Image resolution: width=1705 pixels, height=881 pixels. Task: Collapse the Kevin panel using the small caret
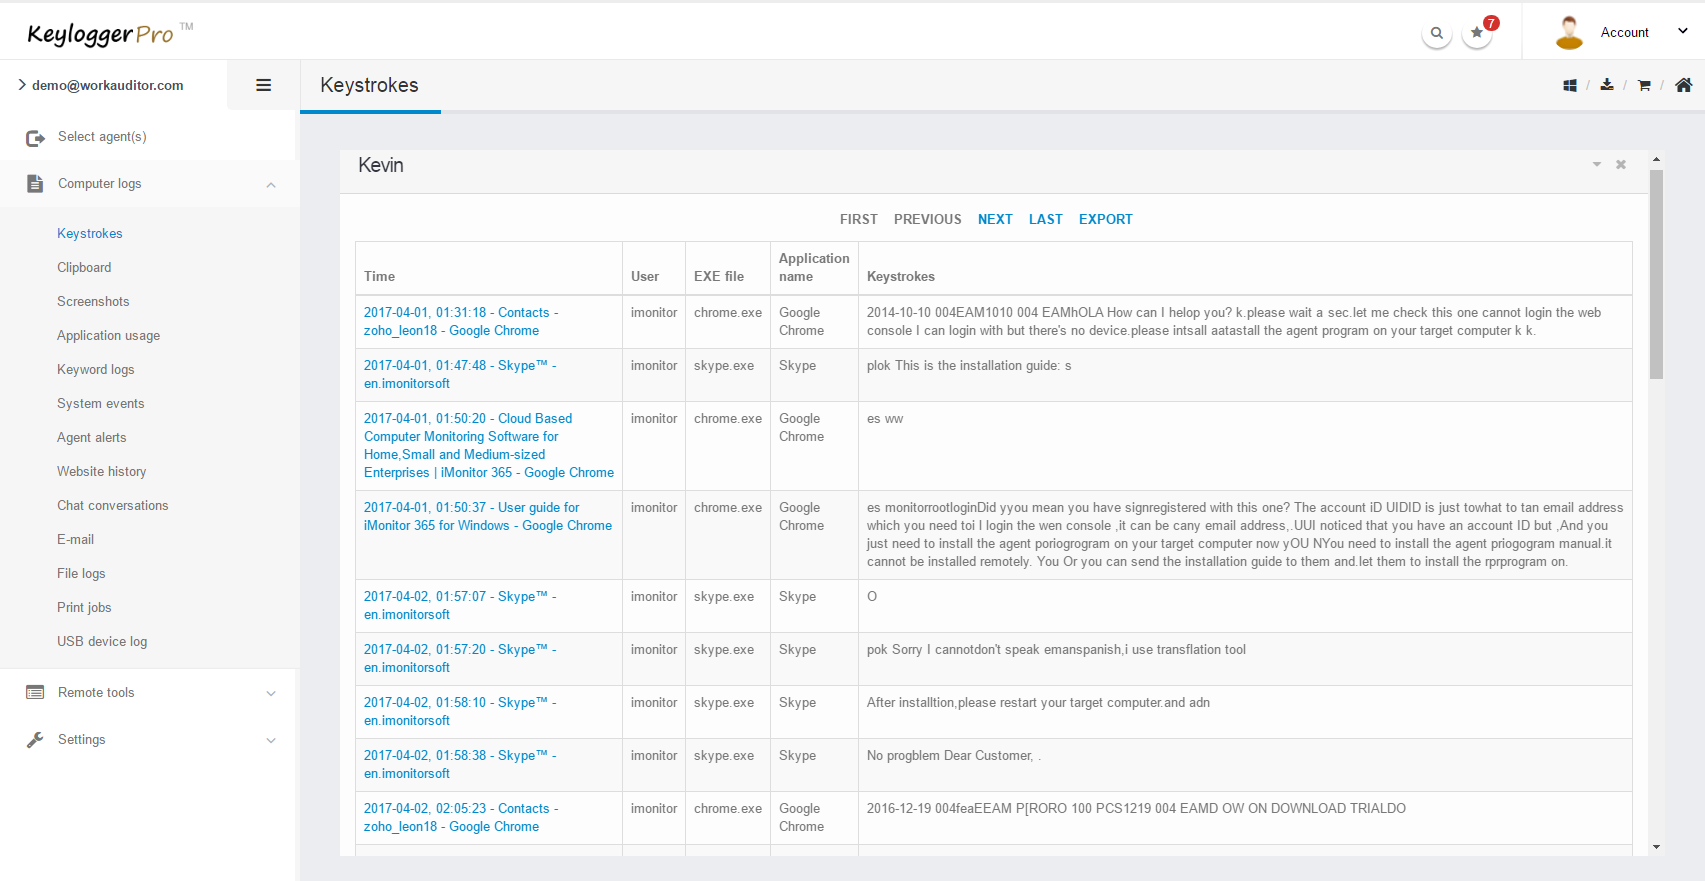tap(1597, 165)
